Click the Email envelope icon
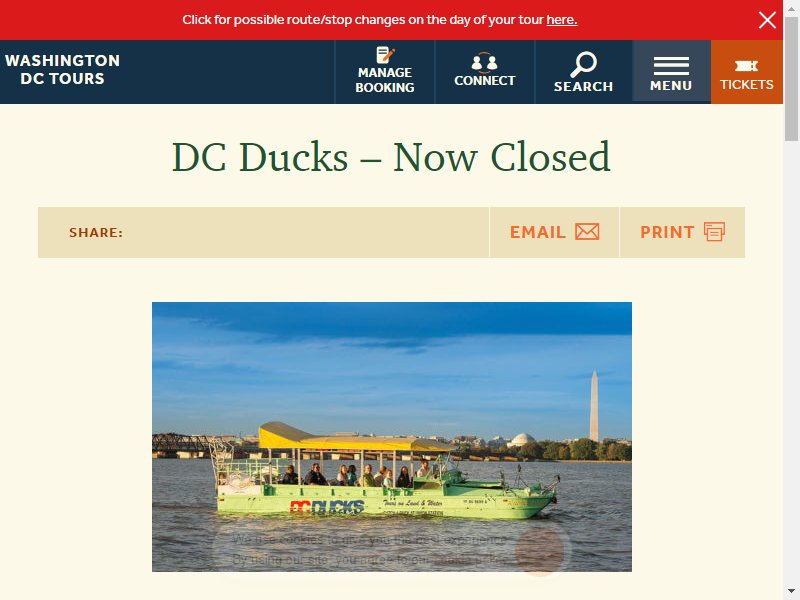This screenshot has height=600, width=800. (587, 232)
